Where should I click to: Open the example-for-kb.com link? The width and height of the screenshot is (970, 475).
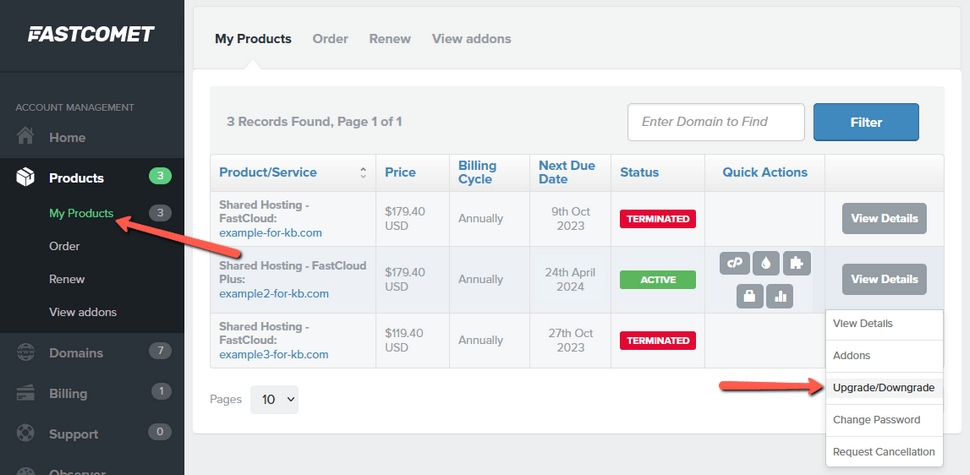[x=270, y=233]
